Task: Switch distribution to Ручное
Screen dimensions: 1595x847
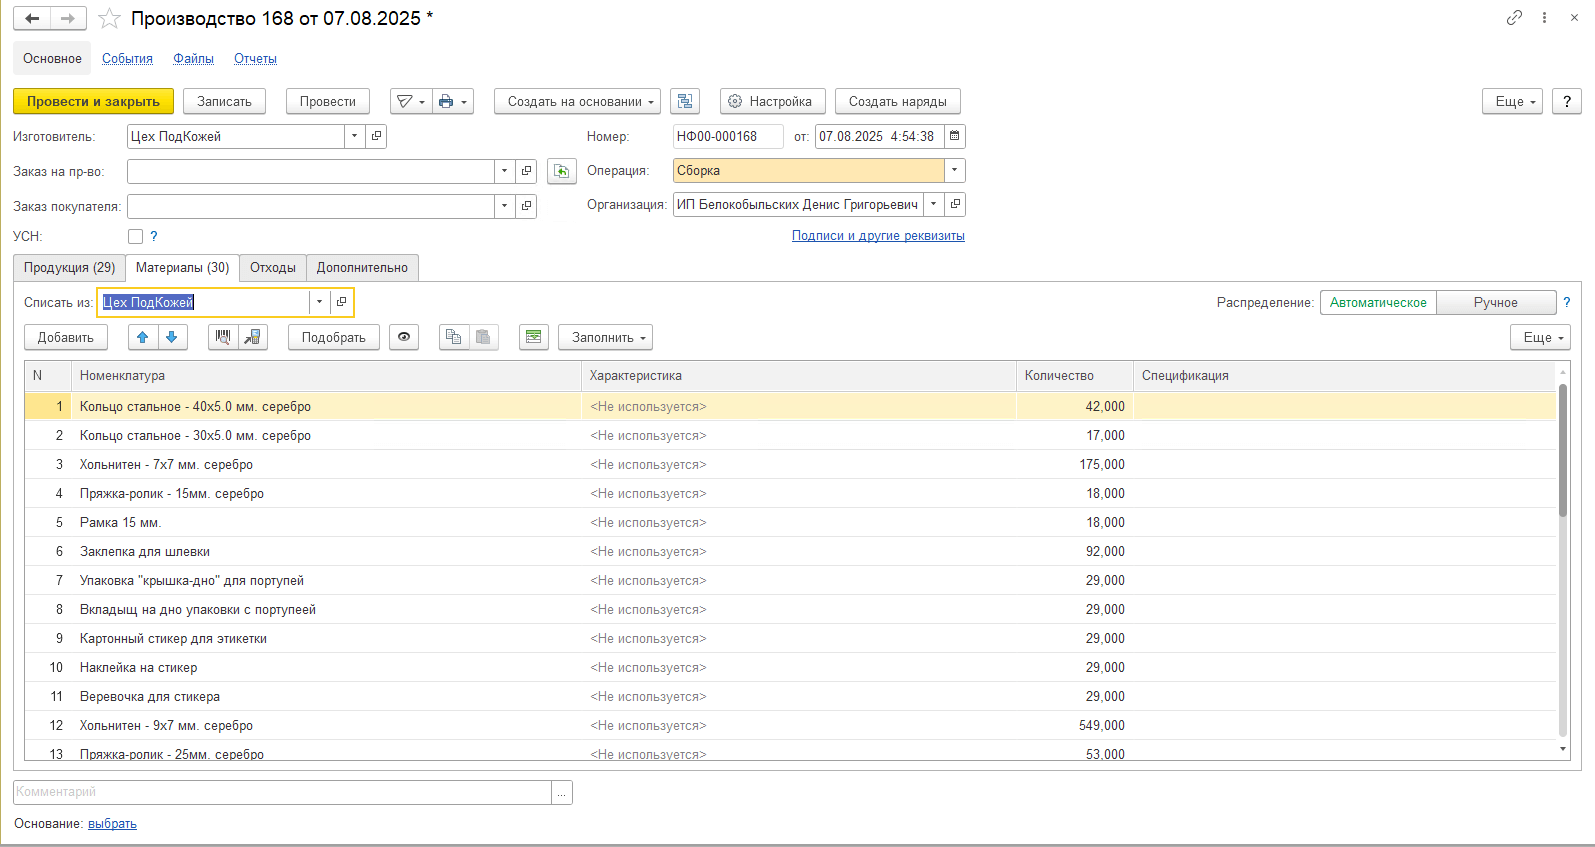Action: coord(1495,302)
